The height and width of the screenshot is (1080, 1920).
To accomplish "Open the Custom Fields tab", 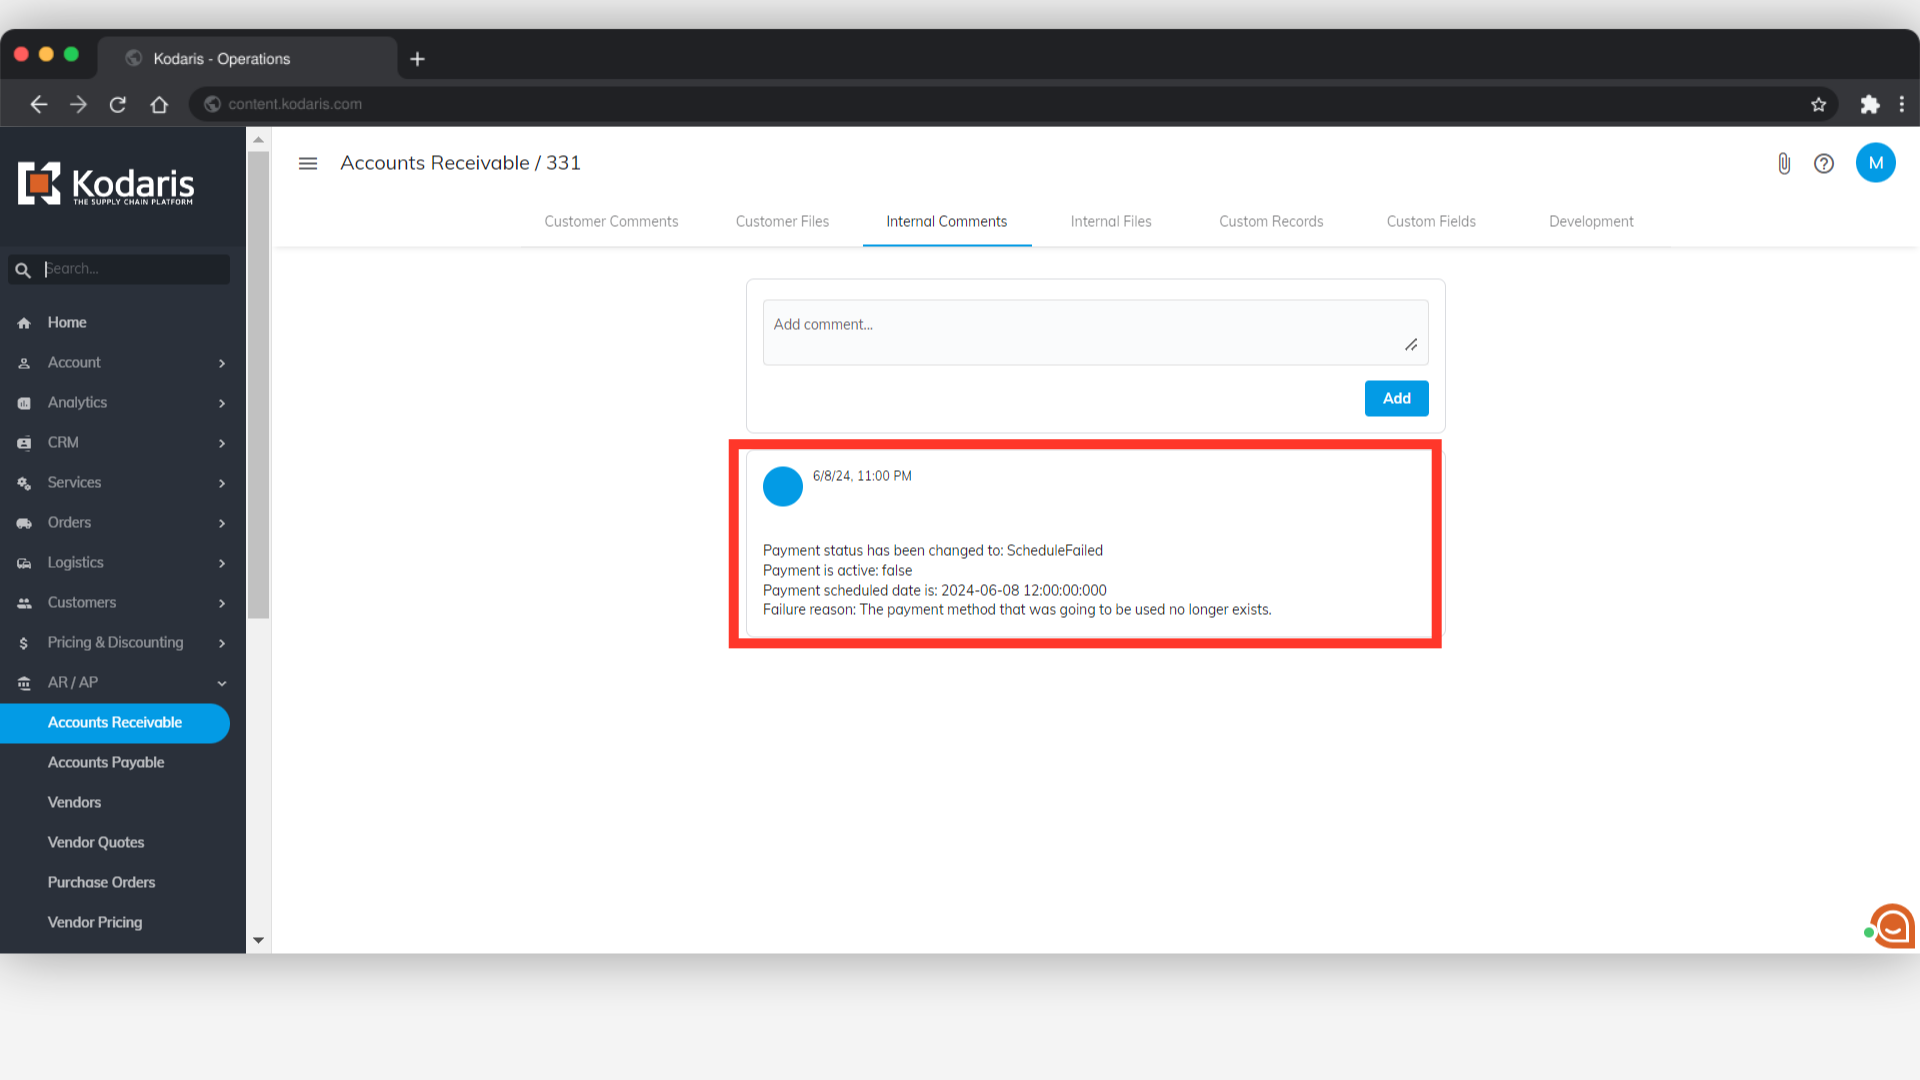I will click(x=1431, y=221).
